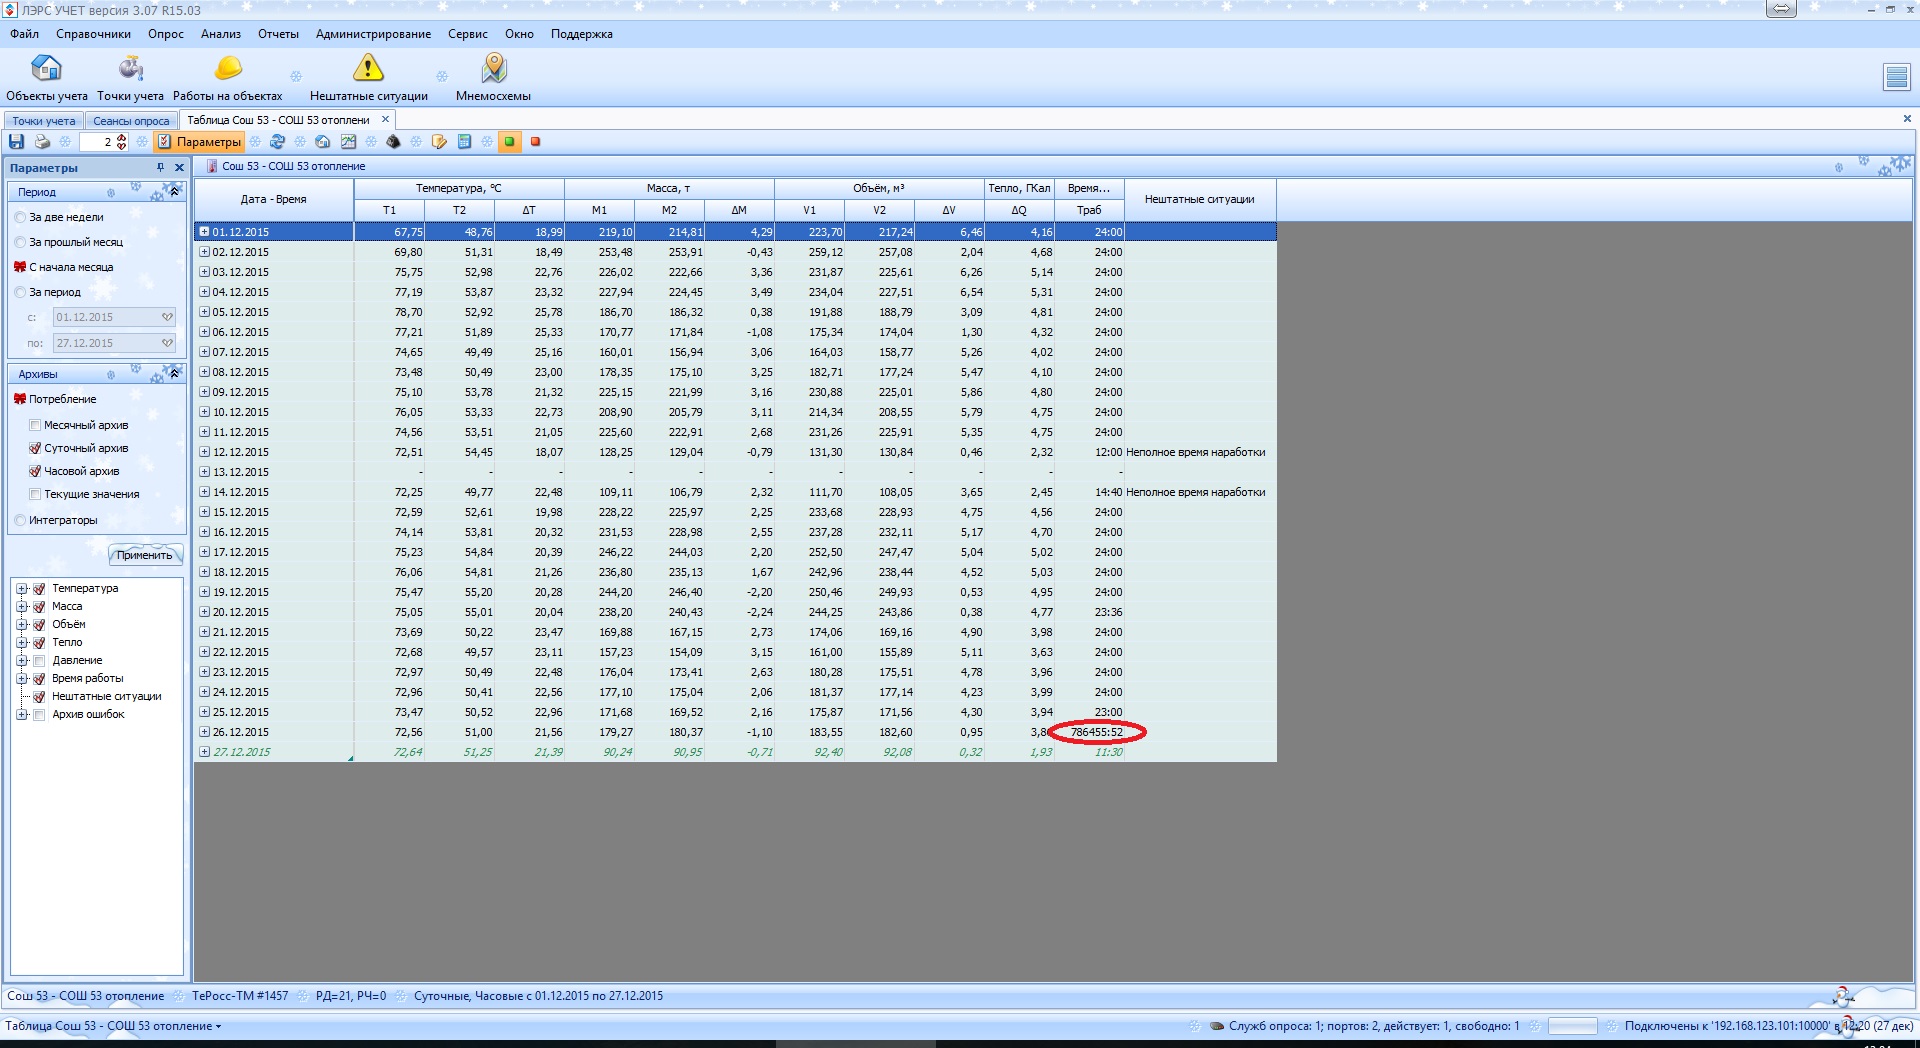Open the end date 27.12.2015 dropdown

coord(167,343)
